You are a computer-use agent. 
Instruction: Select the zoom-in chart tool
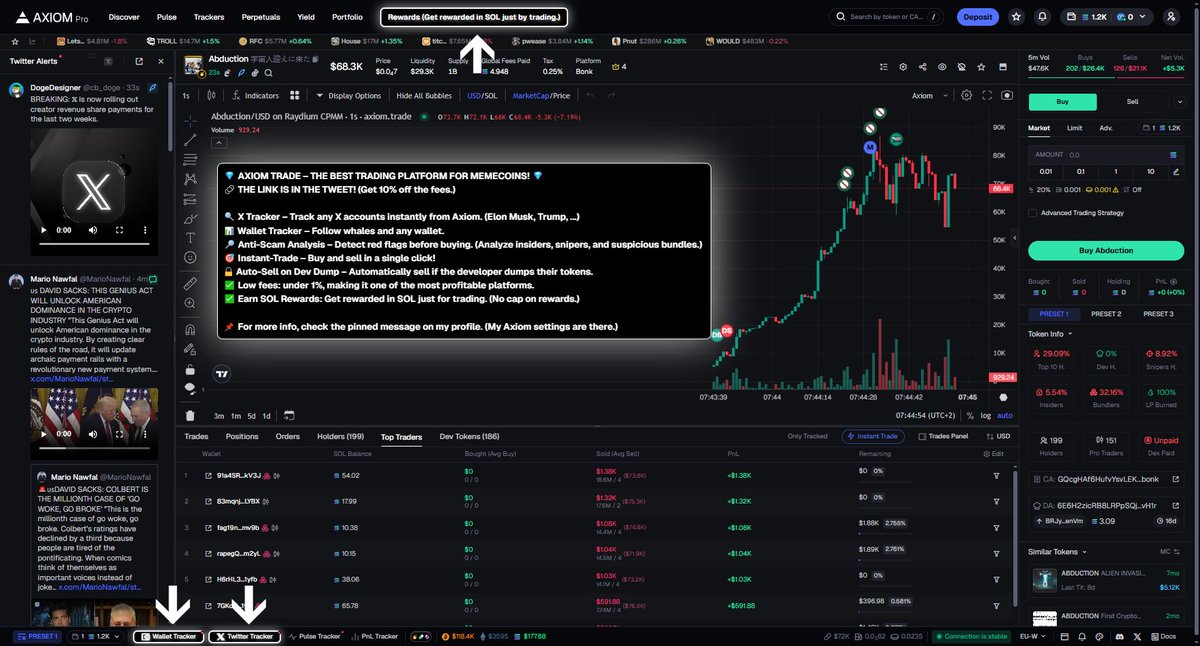coord(190,304)
